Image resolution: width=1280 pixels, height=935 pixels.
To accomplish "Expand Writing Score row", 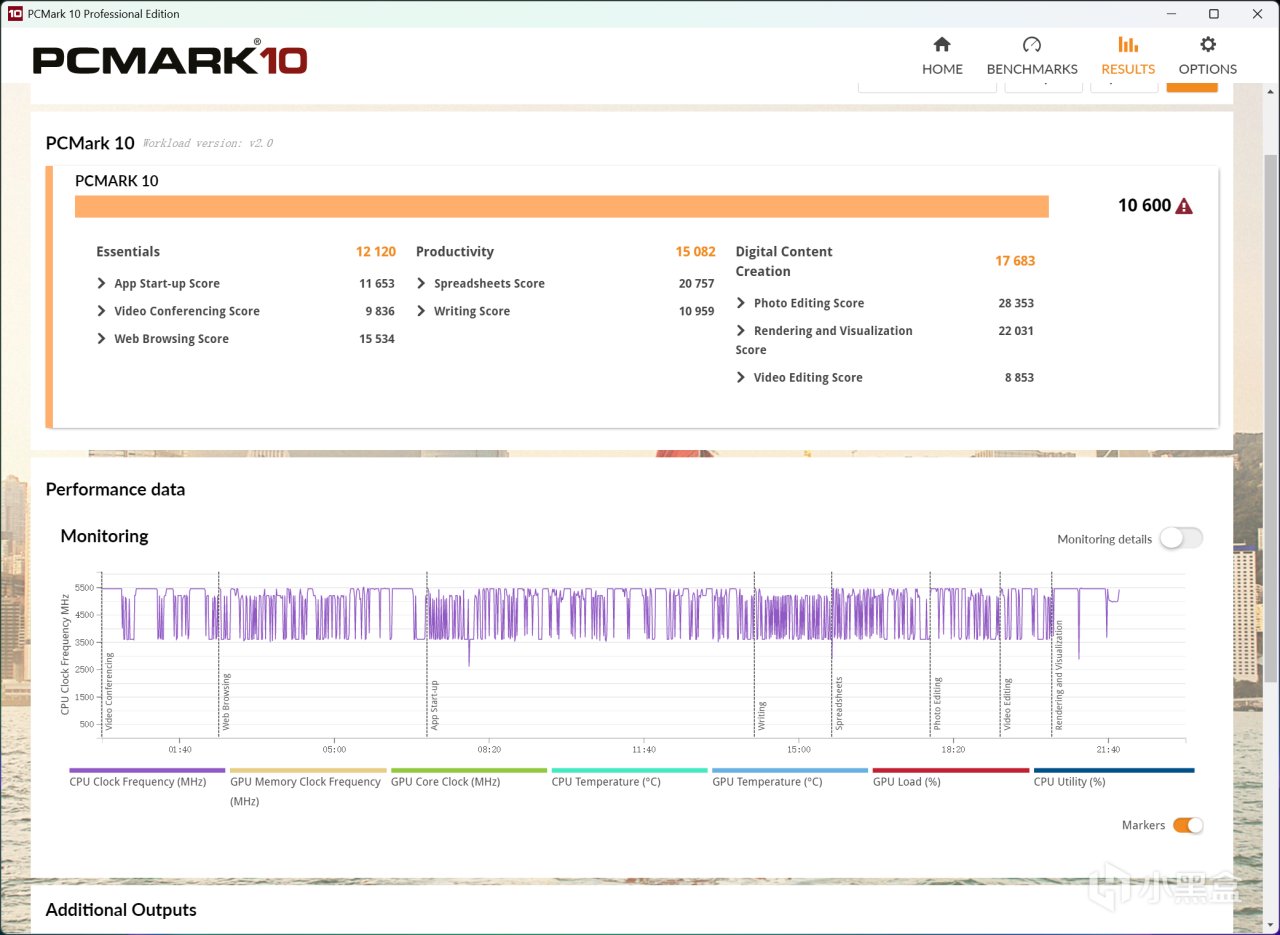I will [x=463, y=311].
